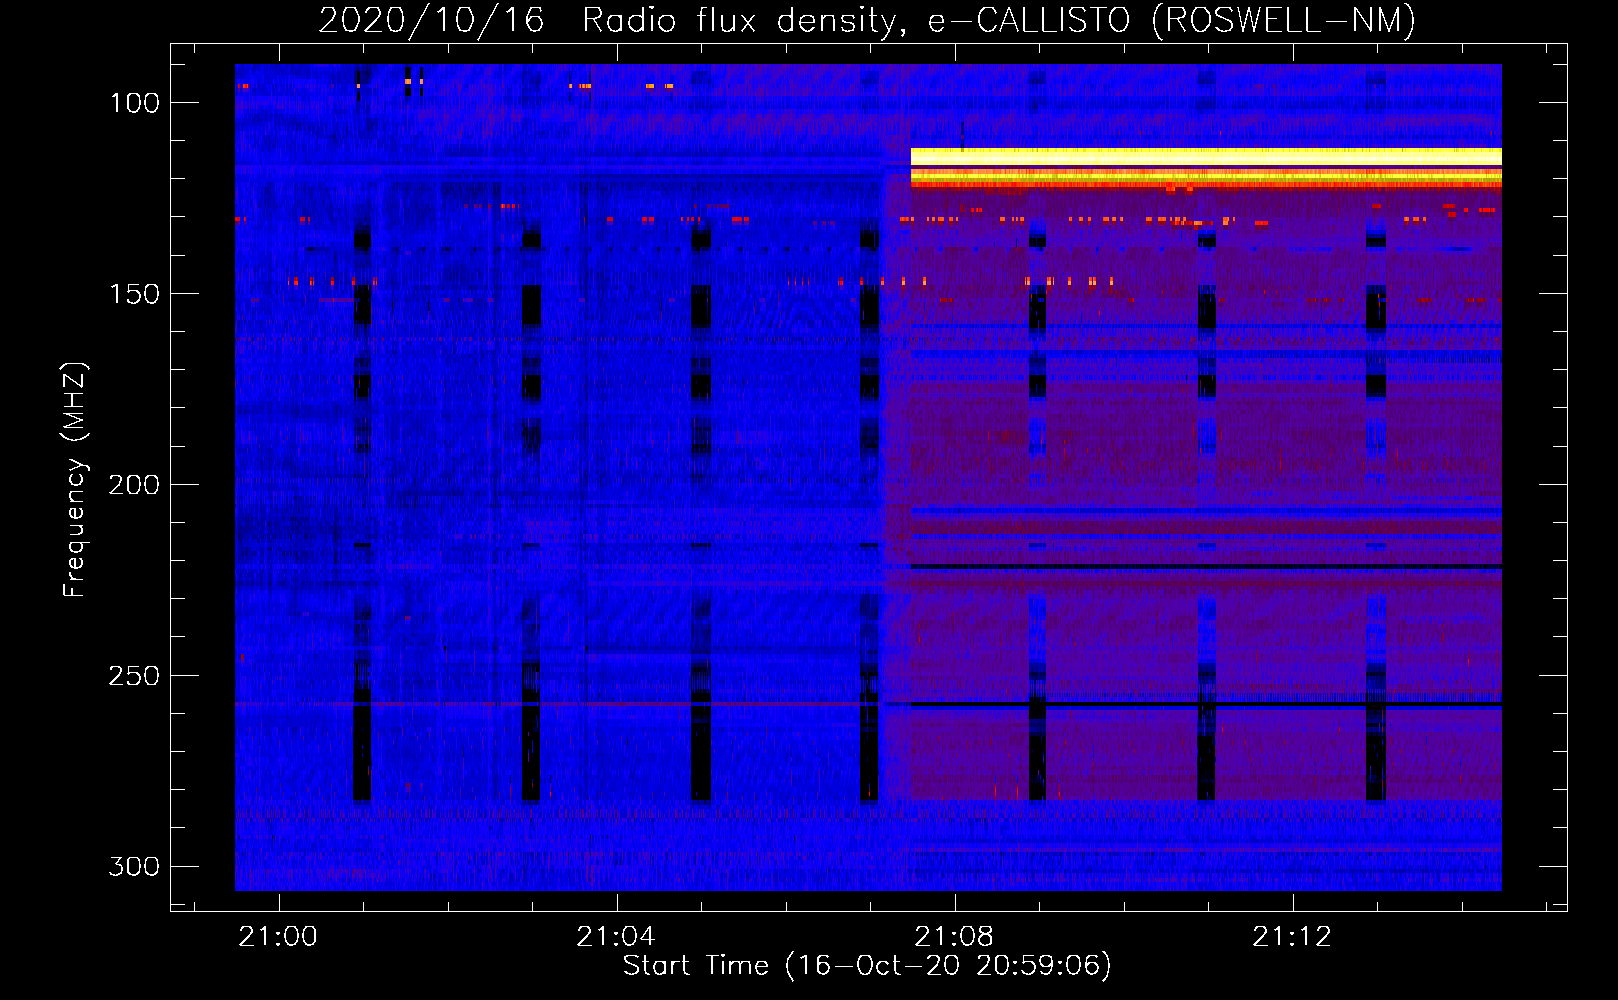Click the 21:04 time tick label

[616, 937]
